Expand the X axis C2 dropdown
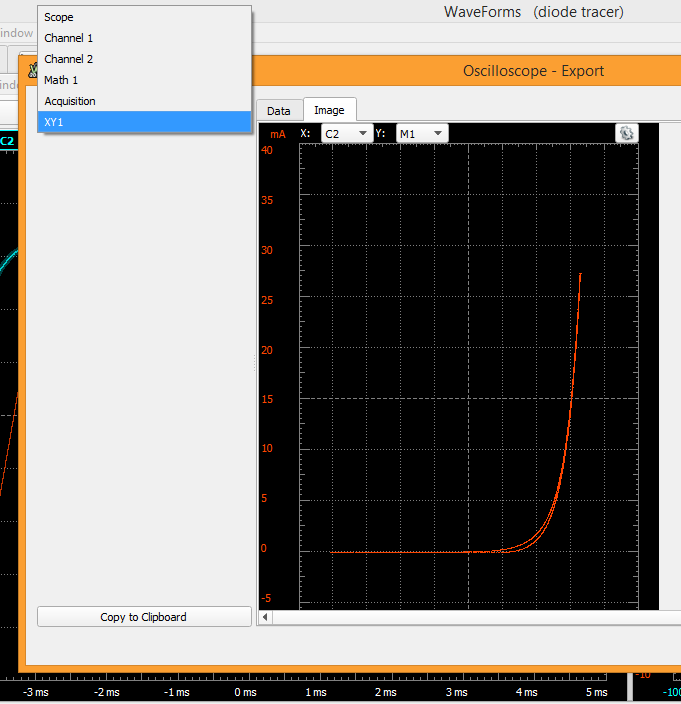Image resolution: width=681 pixels, height=704 pixels. pos(347,133)
